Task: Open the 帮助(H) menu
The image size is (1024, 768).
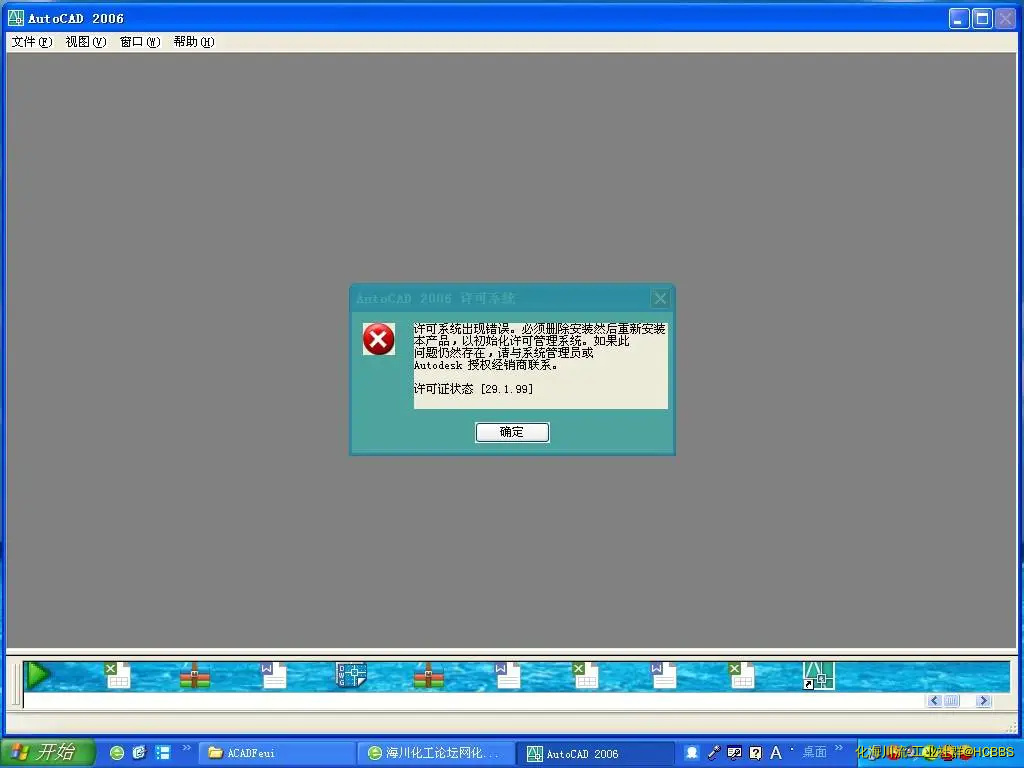Action: tap(194, 42)
